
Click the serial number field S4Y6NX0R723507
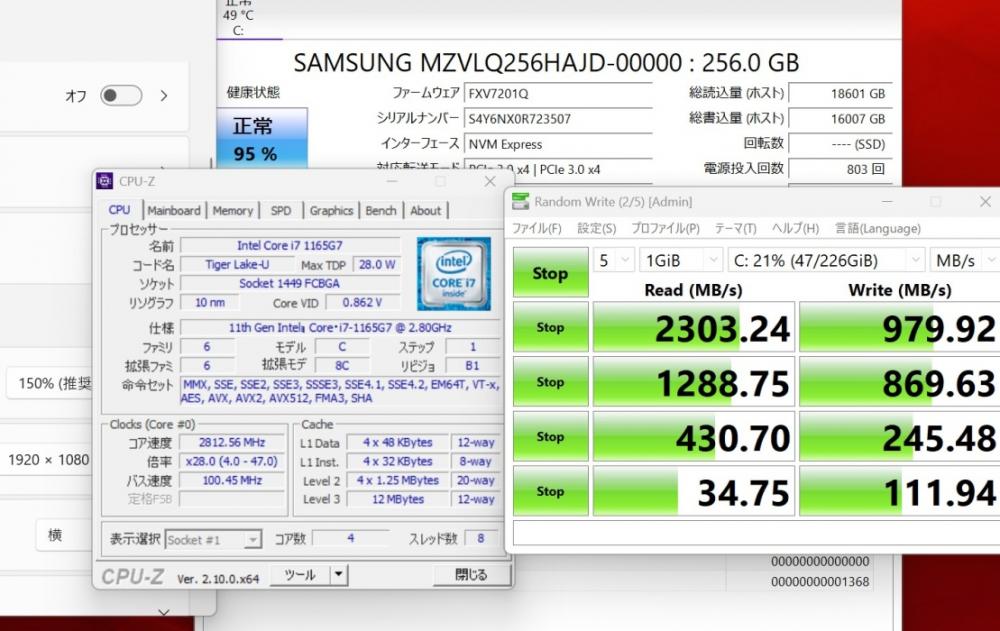(558, 119)
